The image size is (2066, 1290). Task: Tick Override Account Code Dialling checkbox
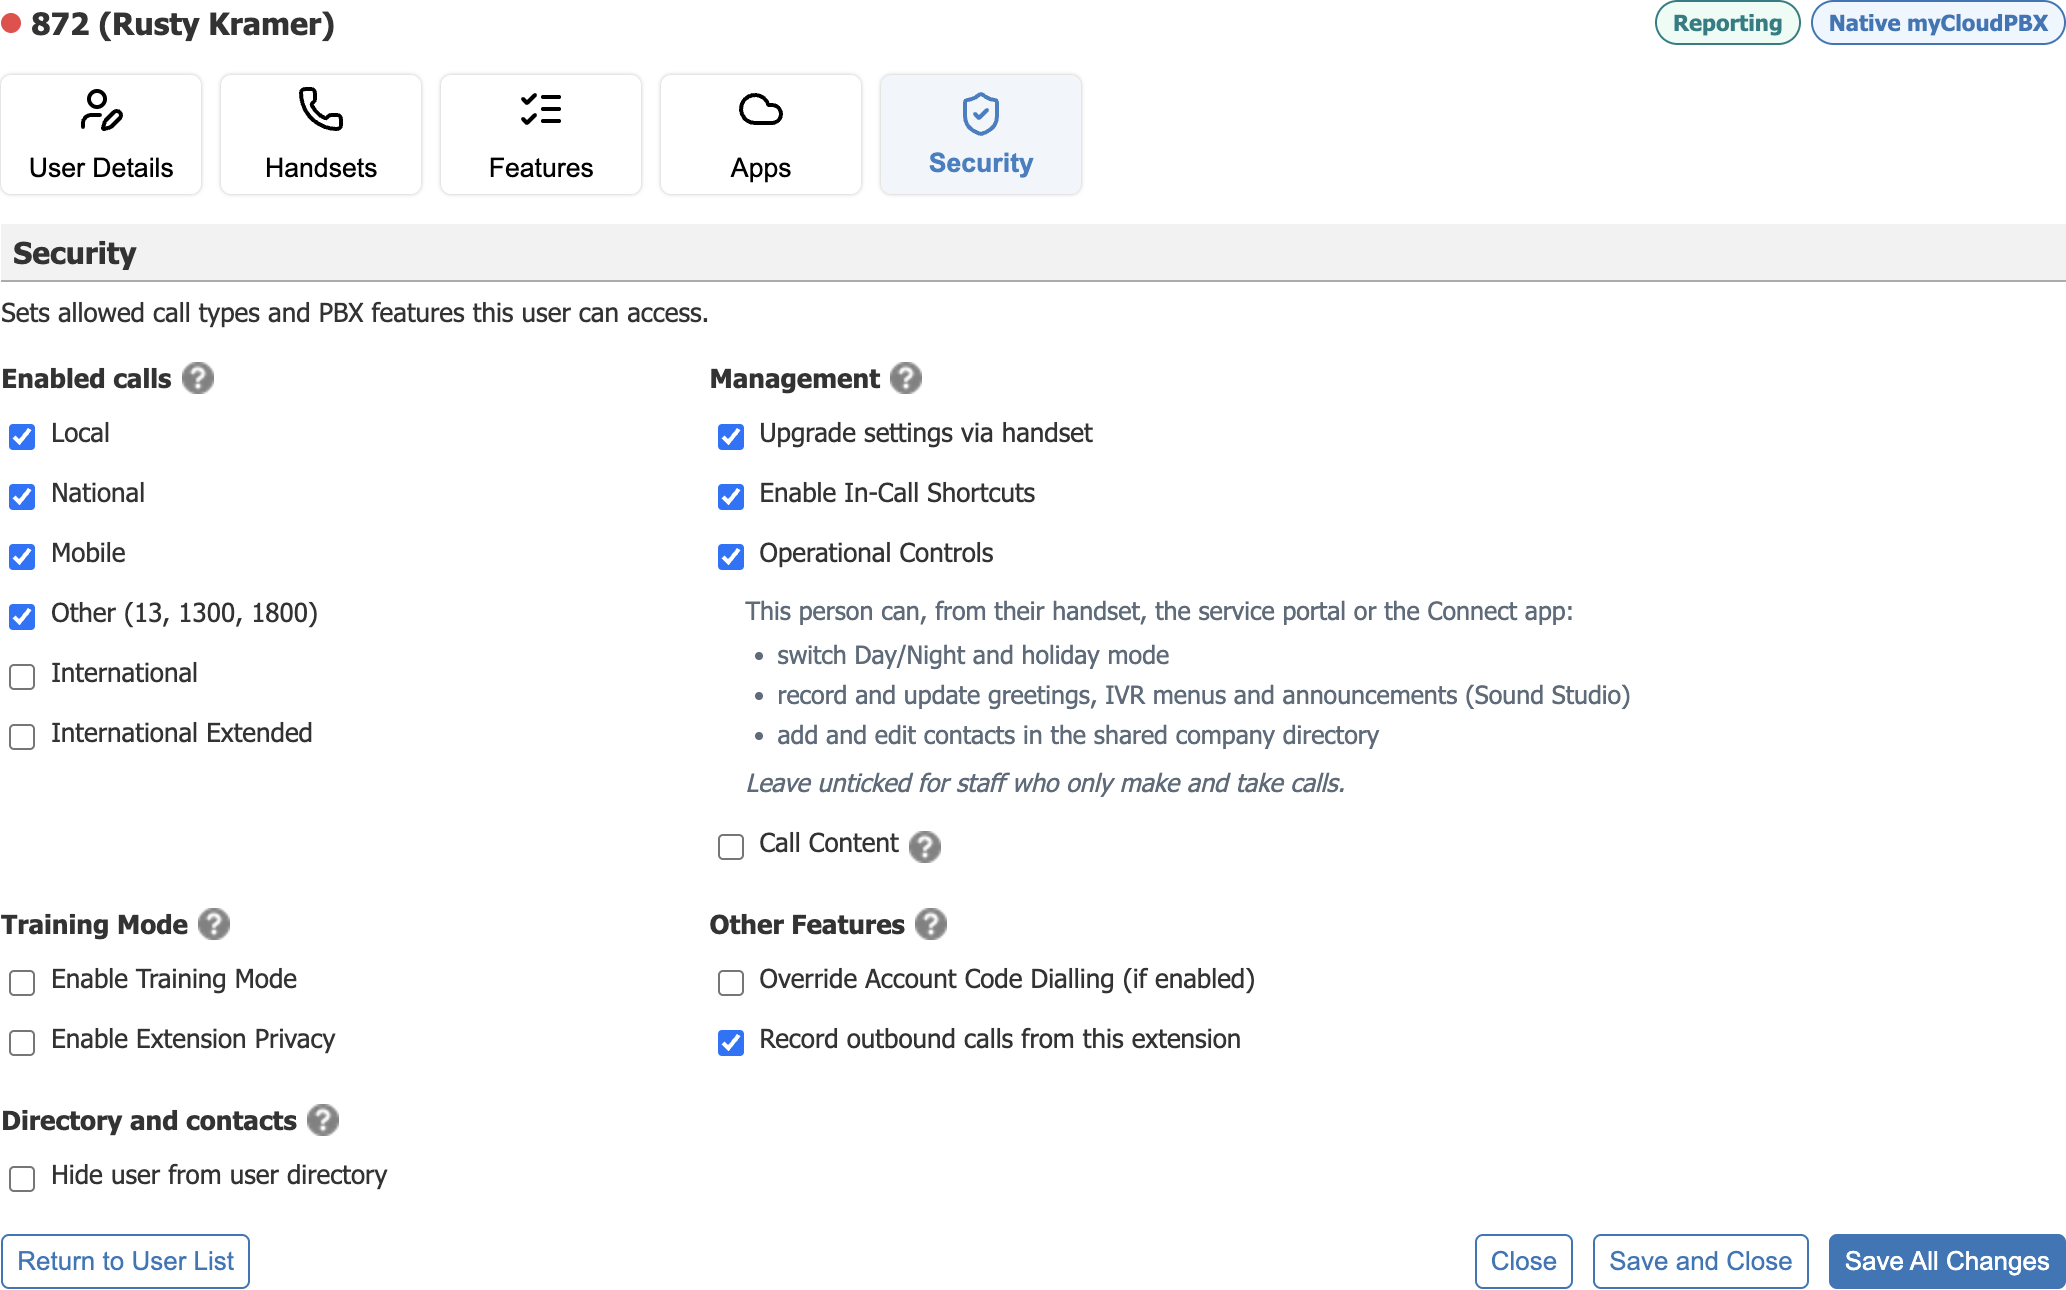[x=731, y=982]
